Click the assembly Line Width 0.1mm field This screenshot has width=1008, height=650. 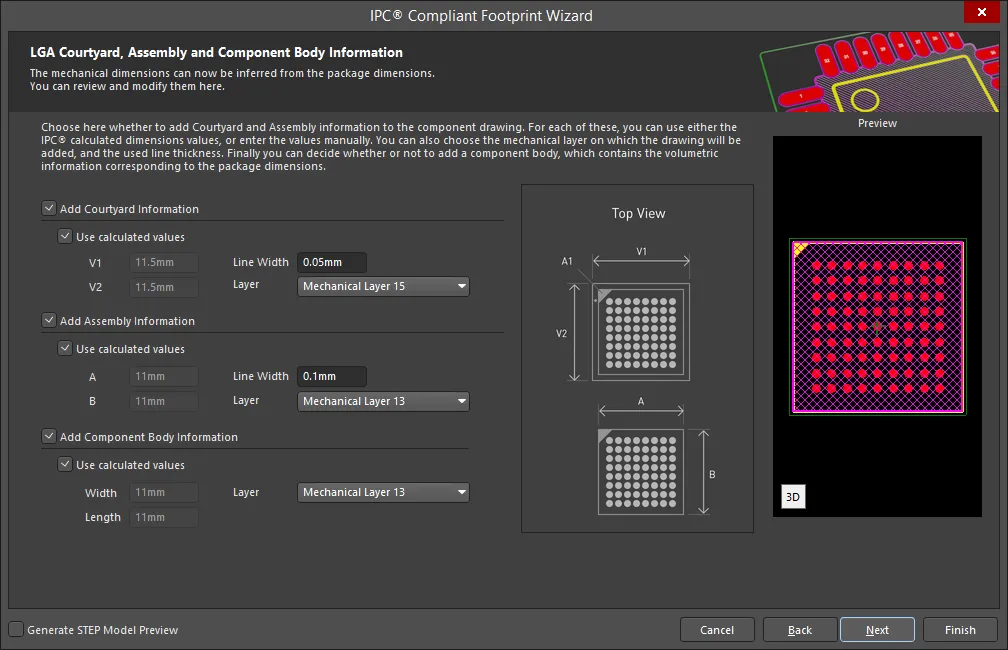pos(332,376)
